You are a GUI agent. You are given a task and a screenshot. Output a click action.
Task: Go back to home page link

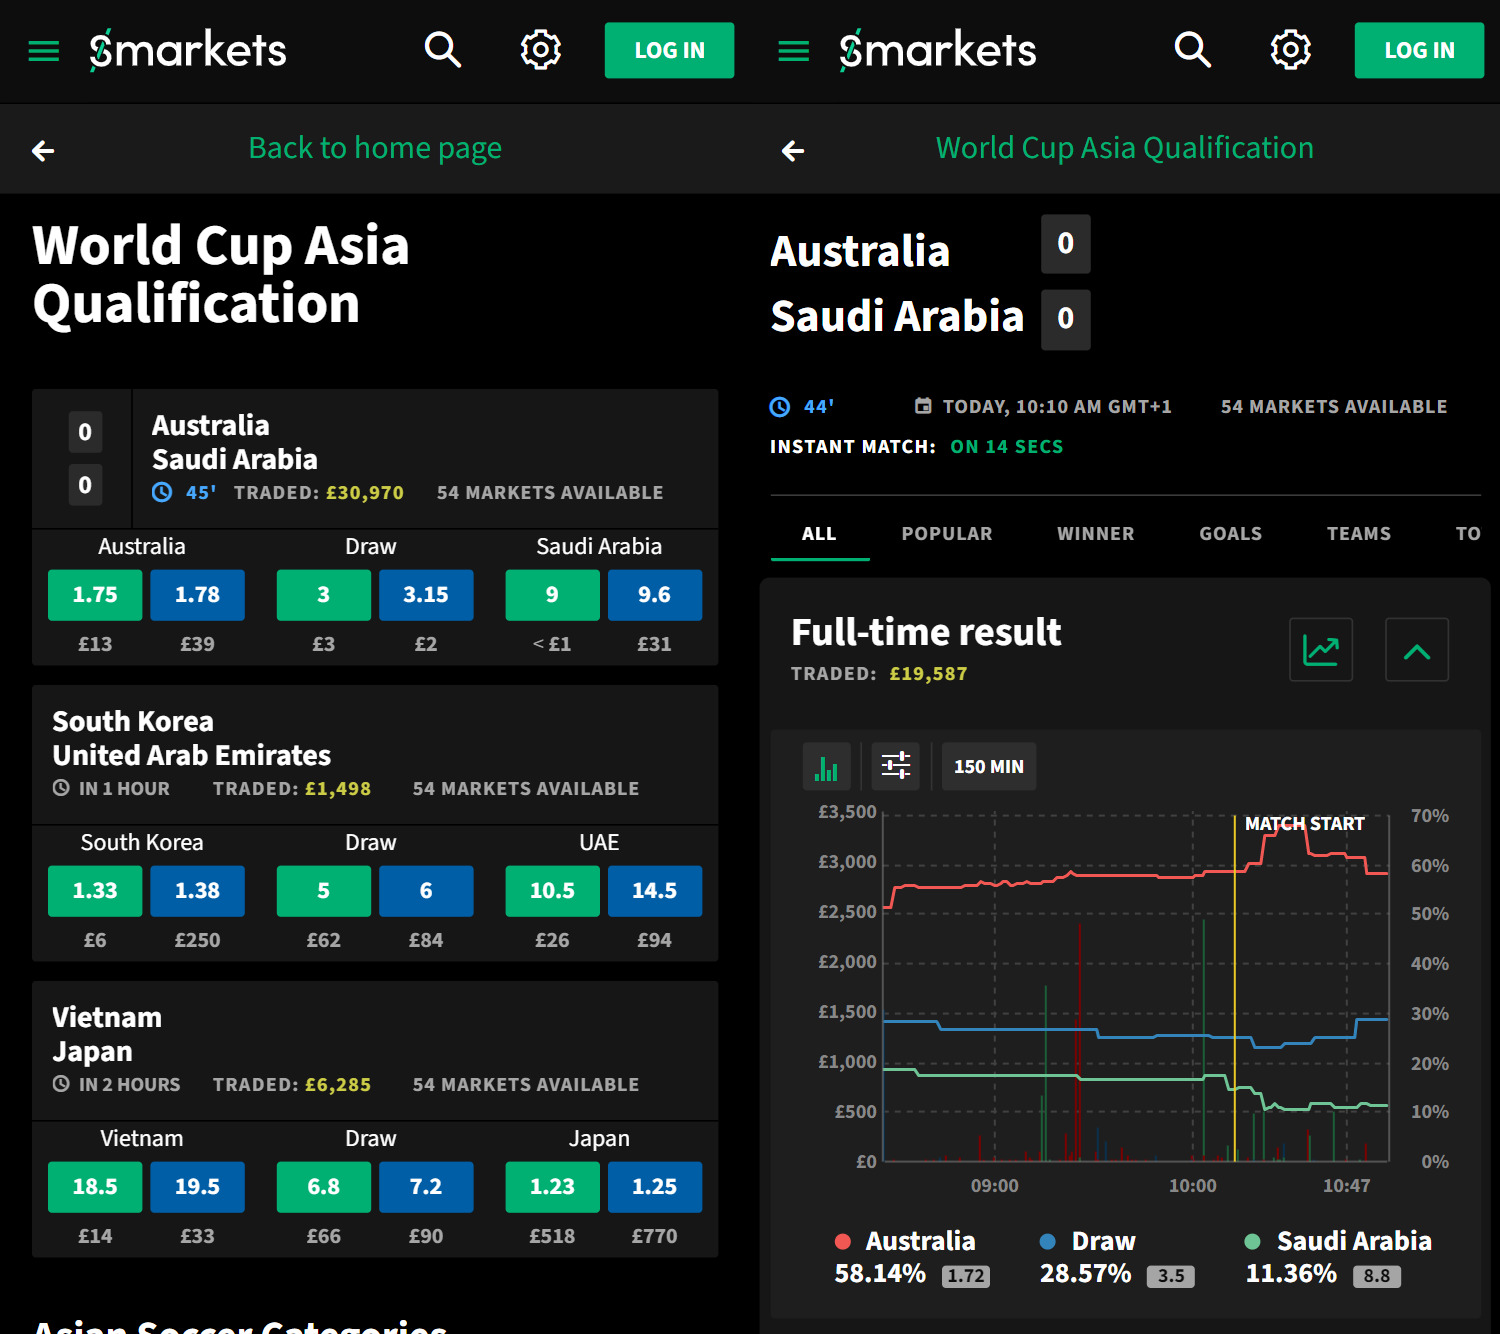click(x=375, y=148)
